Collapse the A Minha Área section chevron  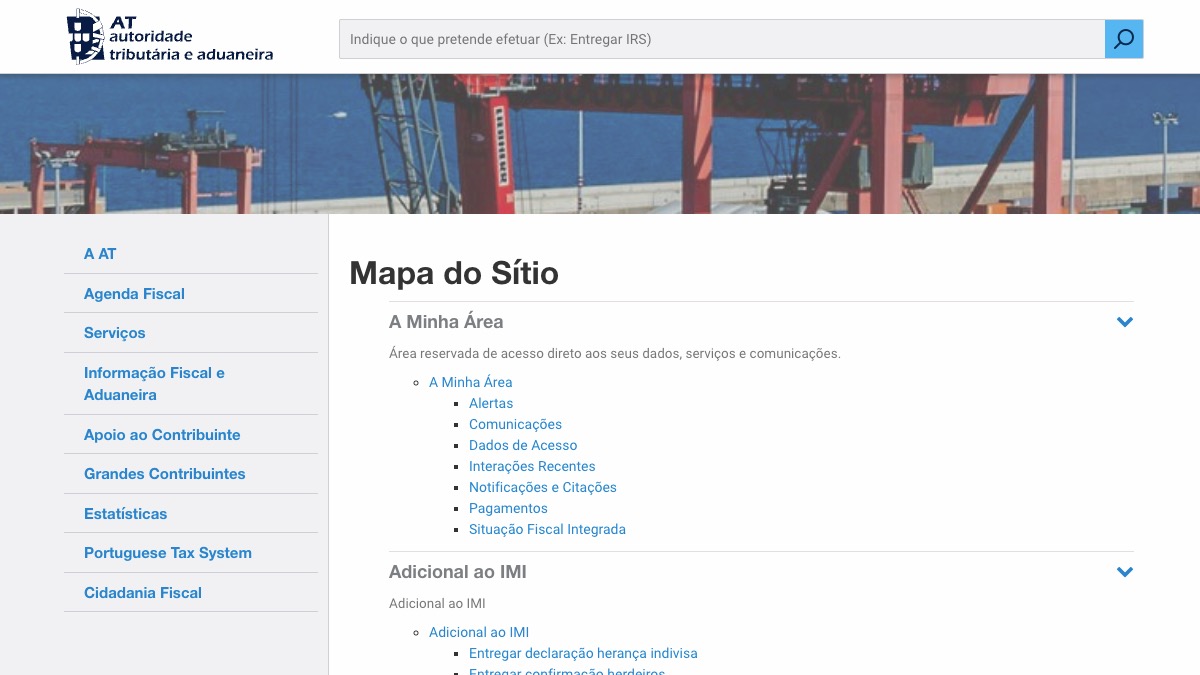point(1125,322)
